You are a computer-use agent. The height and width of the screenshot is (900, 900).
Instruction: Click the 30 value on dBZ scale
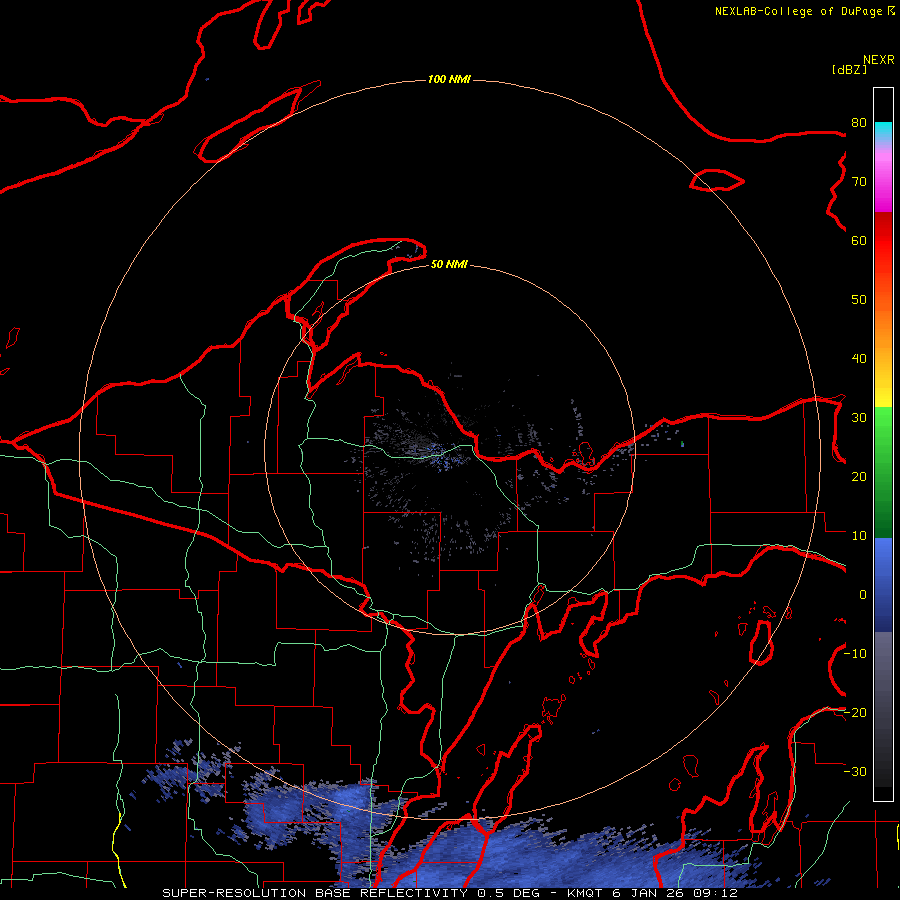[859, 418]
